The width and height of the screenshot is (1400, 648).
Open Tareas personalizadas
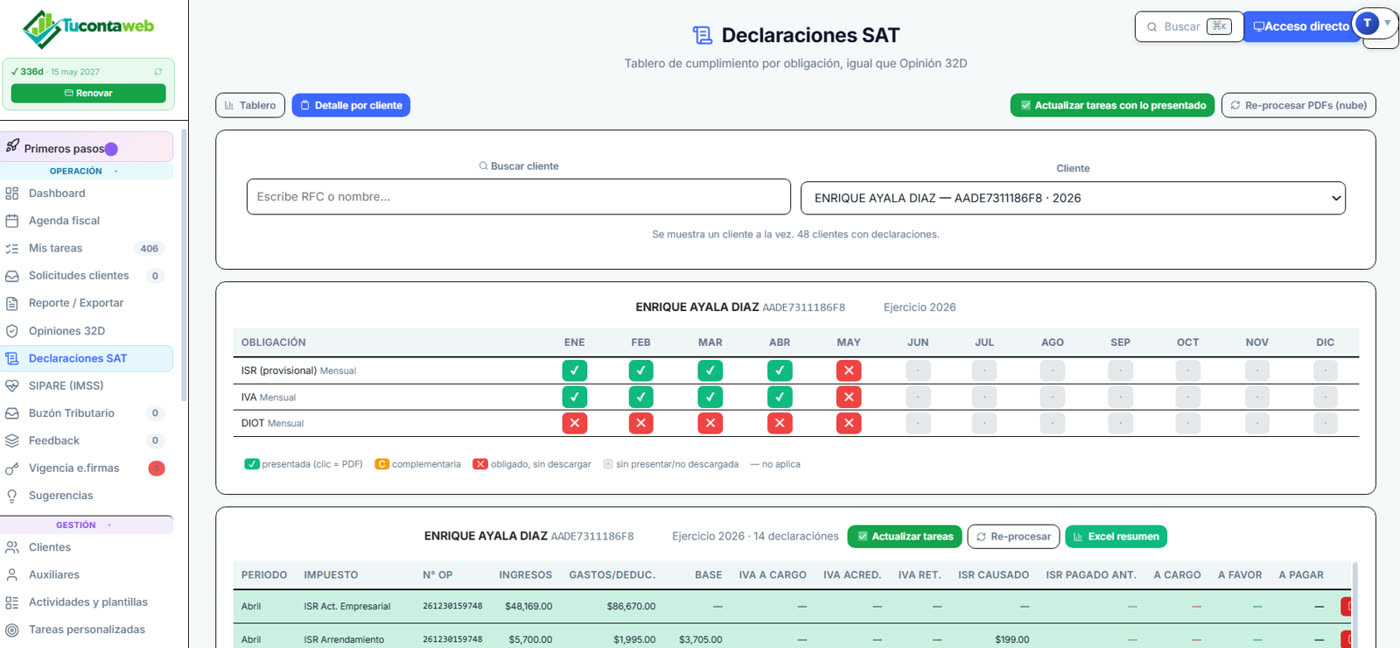pyautogui.click(x=87, y=630)
